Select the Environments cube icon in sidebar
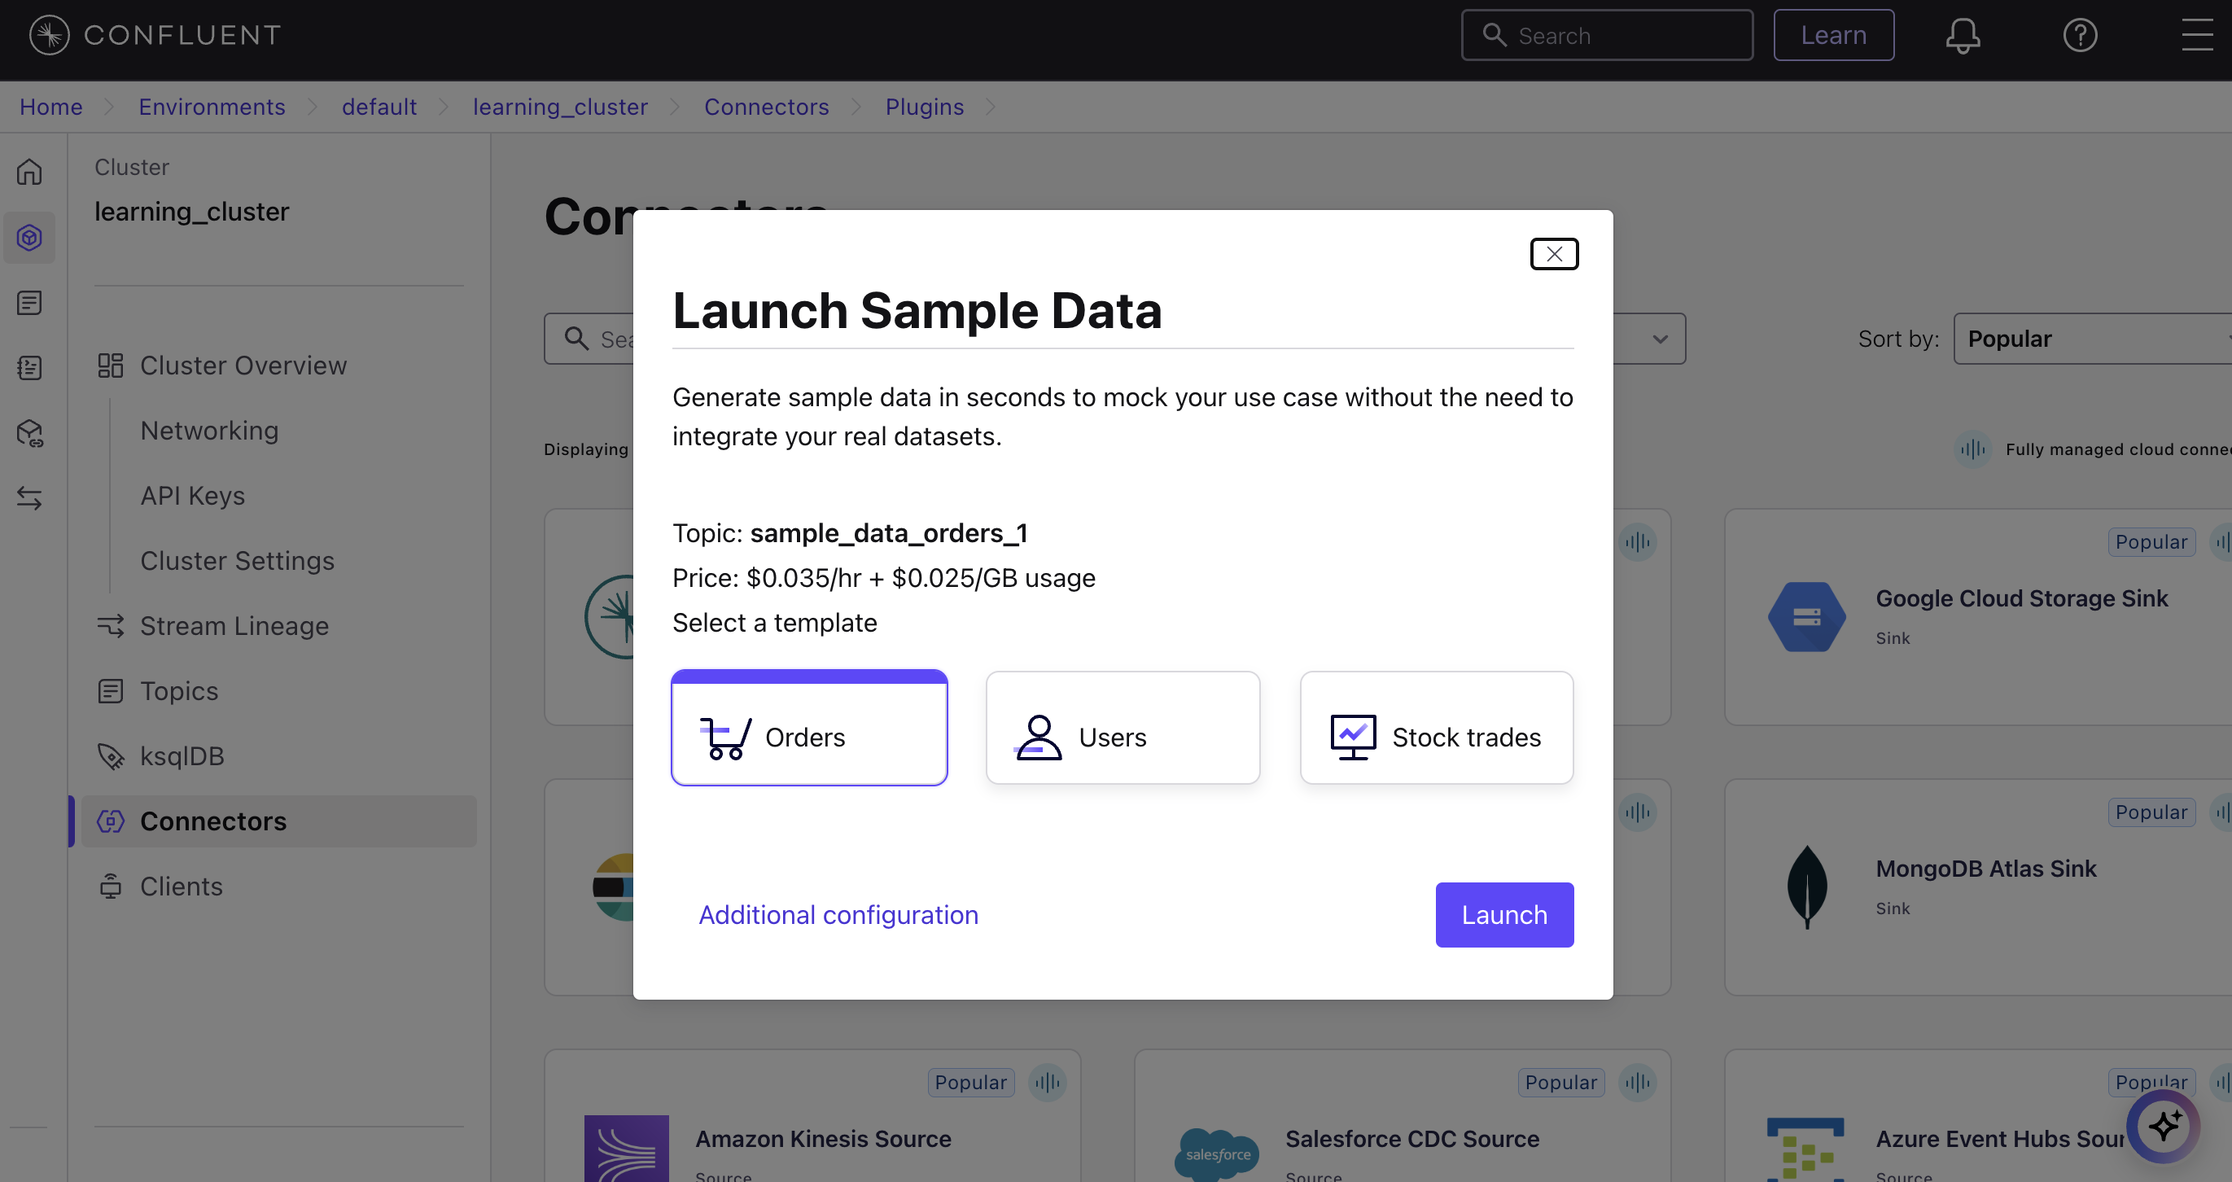Viewport: 2232px width, 1182px height. (29, 237)
